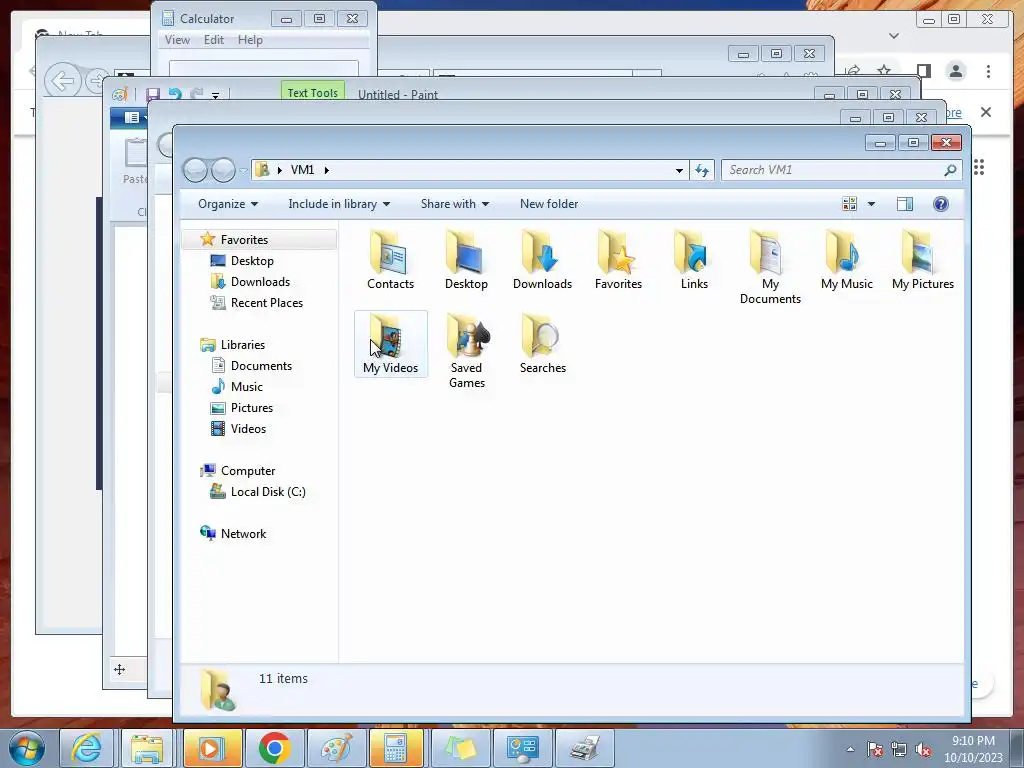1024x768 pixels.
Task: Expand the breadcrumb arrow before VM1
Action: click(280, 170)
